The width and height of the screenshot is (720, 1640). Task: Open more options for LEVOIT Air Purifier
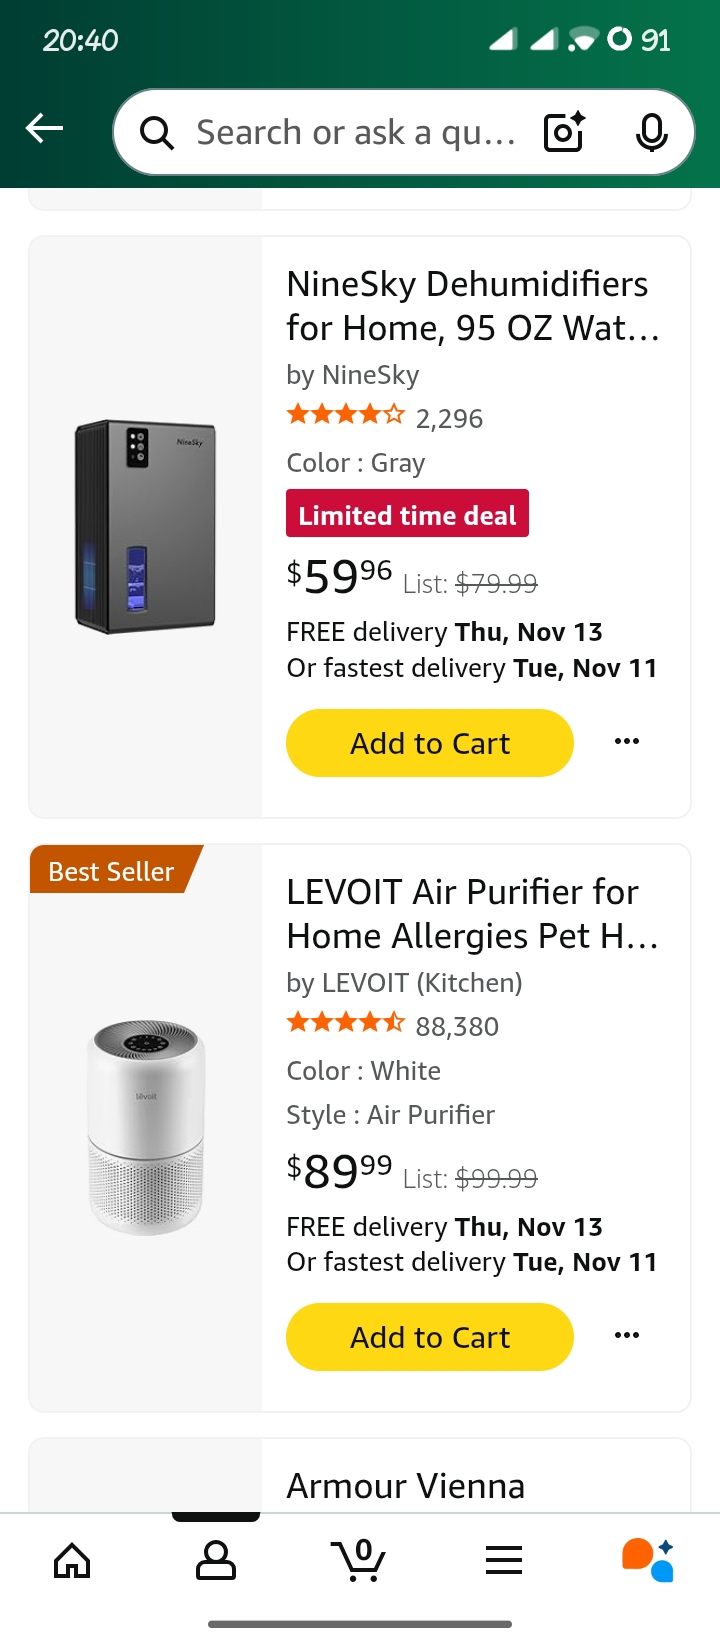tap(627, 1336)
